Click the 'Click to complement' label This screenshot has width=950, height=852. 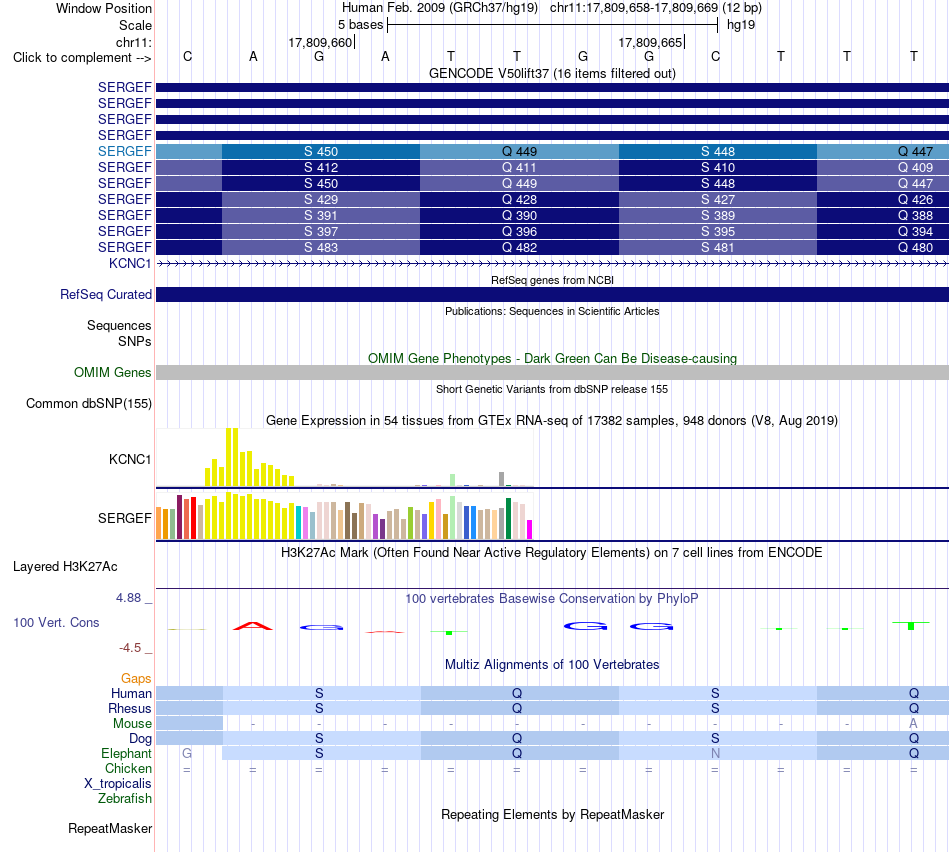click(82, 58)
